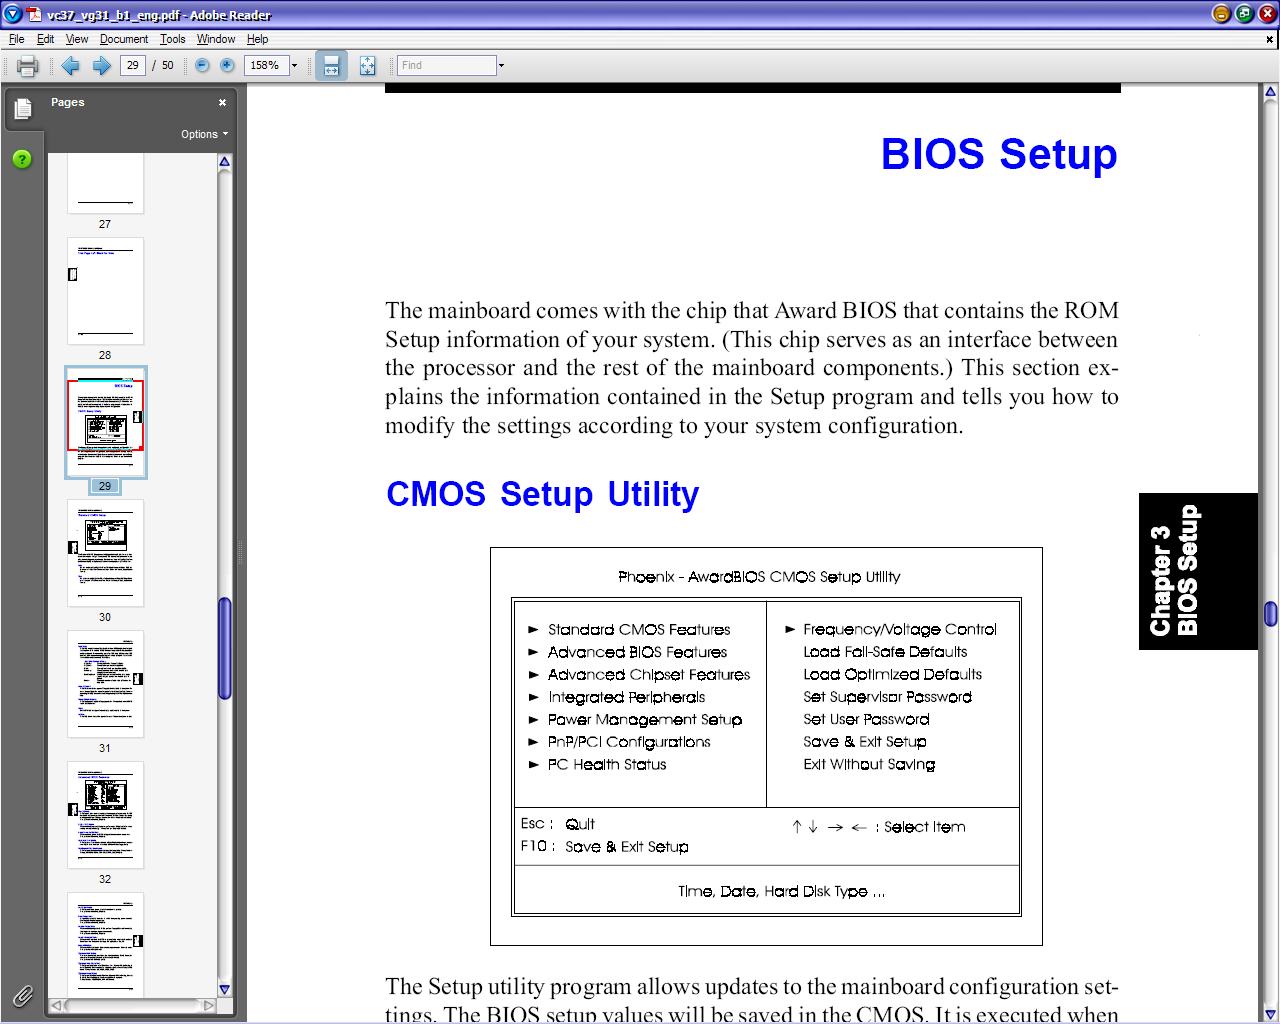Click the current page number field

[132, 65]
